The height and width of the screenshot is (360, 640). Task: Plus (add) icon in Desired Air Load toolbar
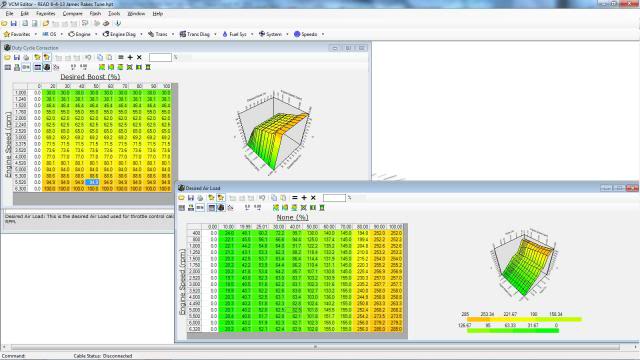click(304, 198)
